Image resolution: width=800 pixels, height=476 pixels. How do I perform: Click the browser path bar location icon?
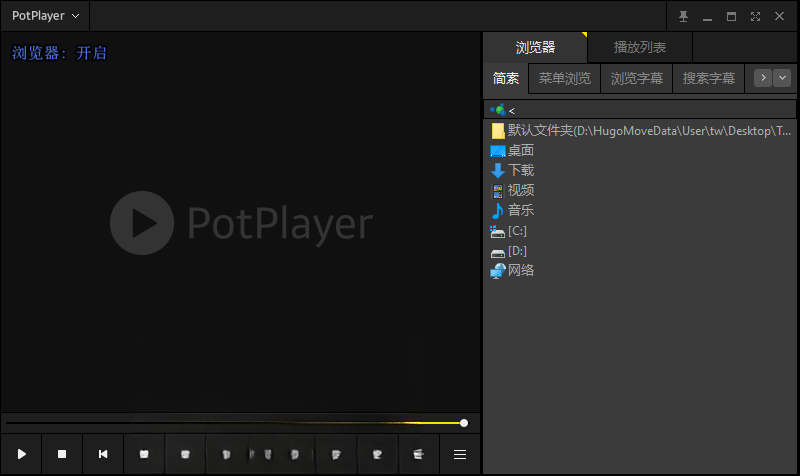(497, 110)
